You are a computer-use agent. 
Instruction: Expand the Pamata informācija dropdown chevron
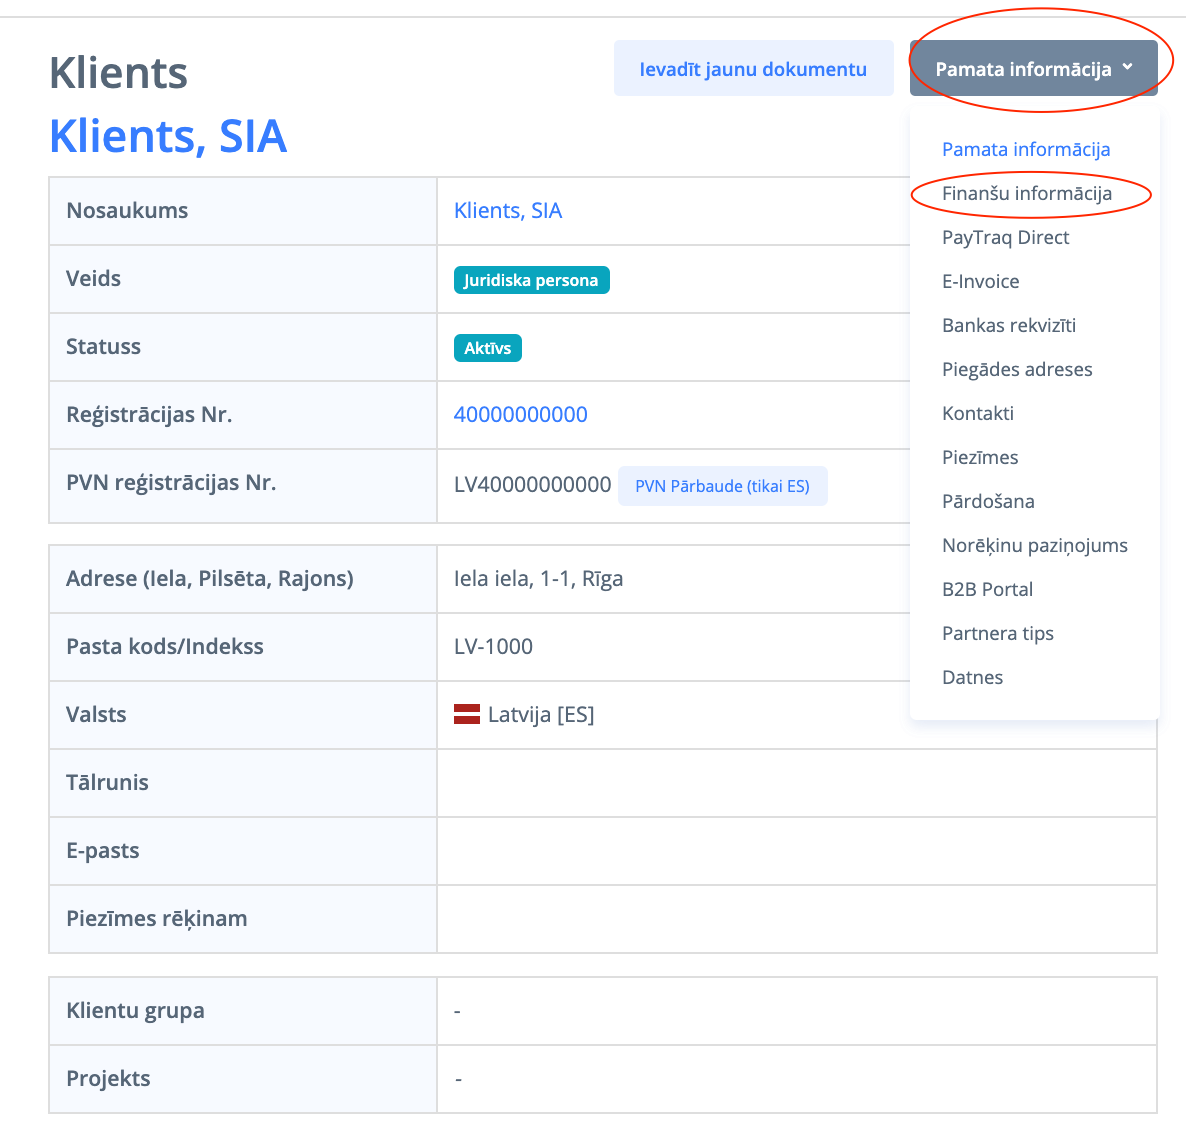tap(1128, 68)
